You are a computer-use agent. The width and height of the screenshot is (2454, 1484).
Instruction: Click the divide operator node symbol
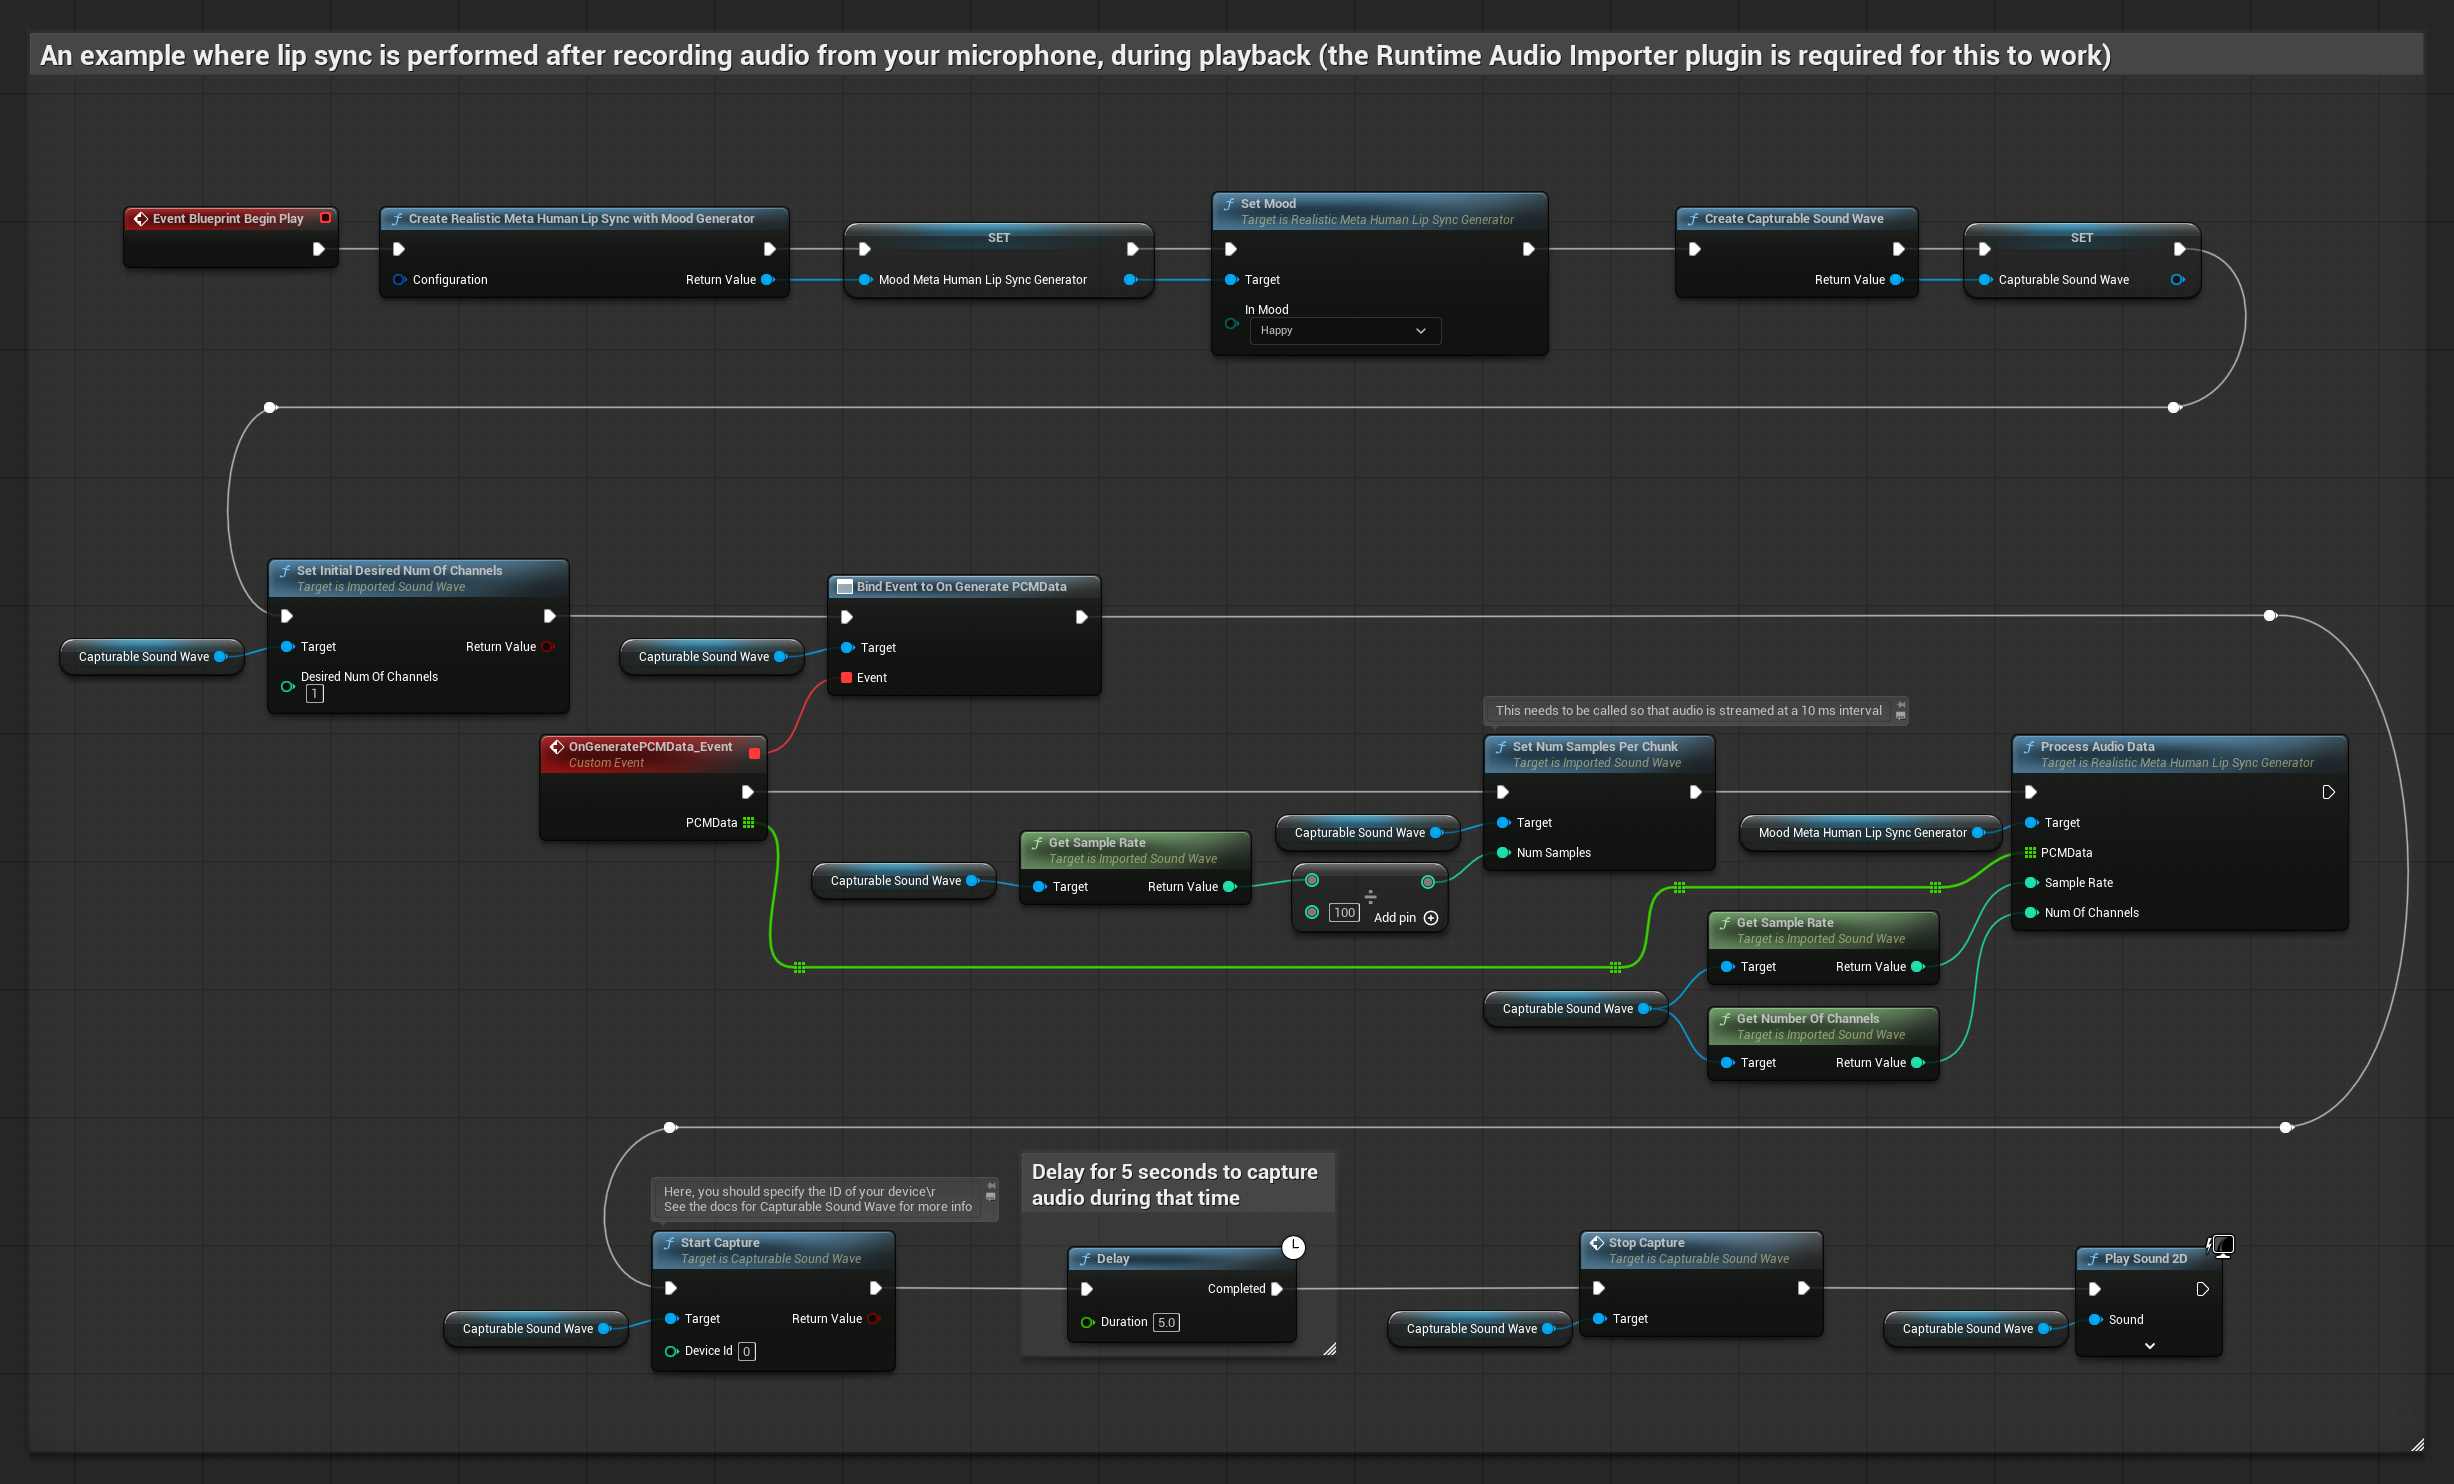[x=1370, y=896]
